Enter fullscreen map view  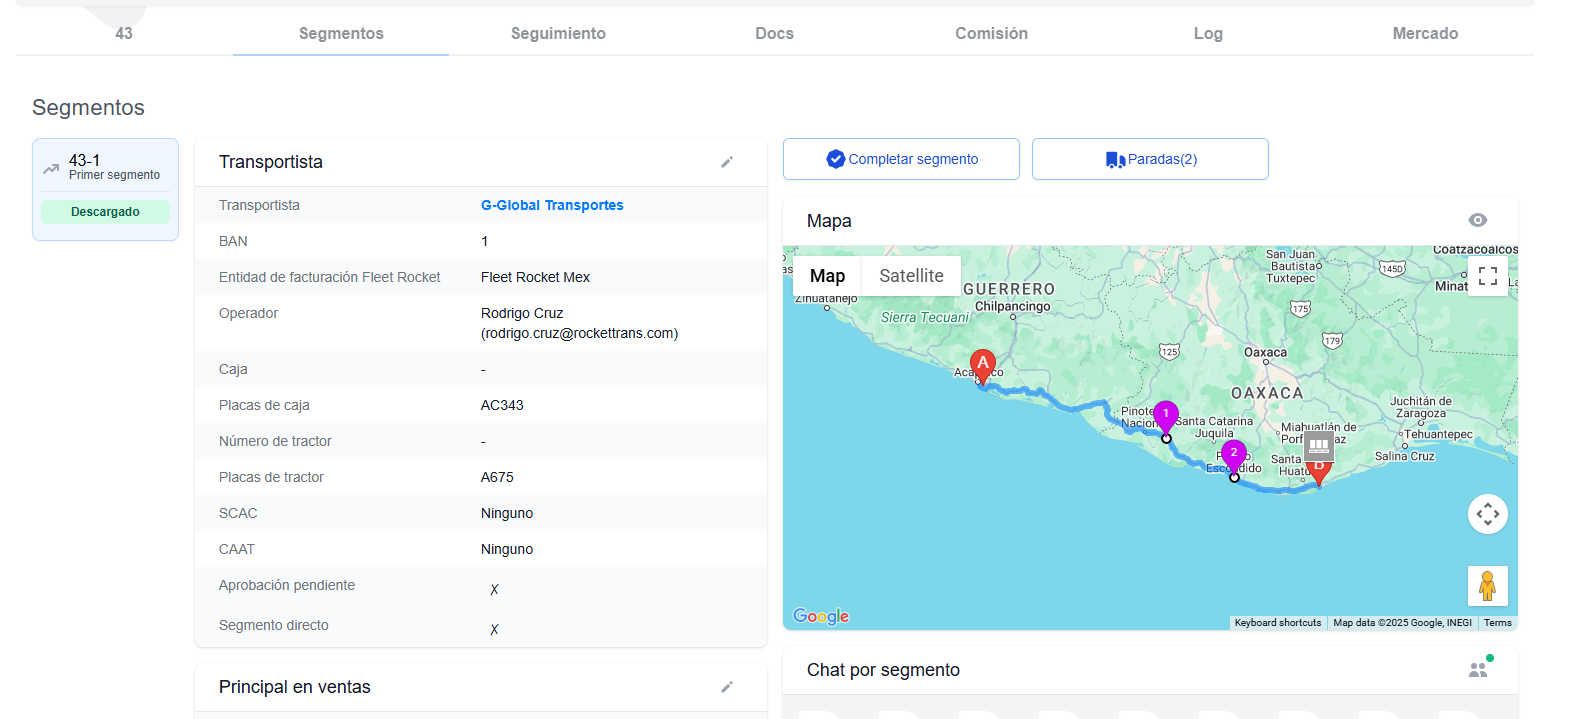(1487, 276)
